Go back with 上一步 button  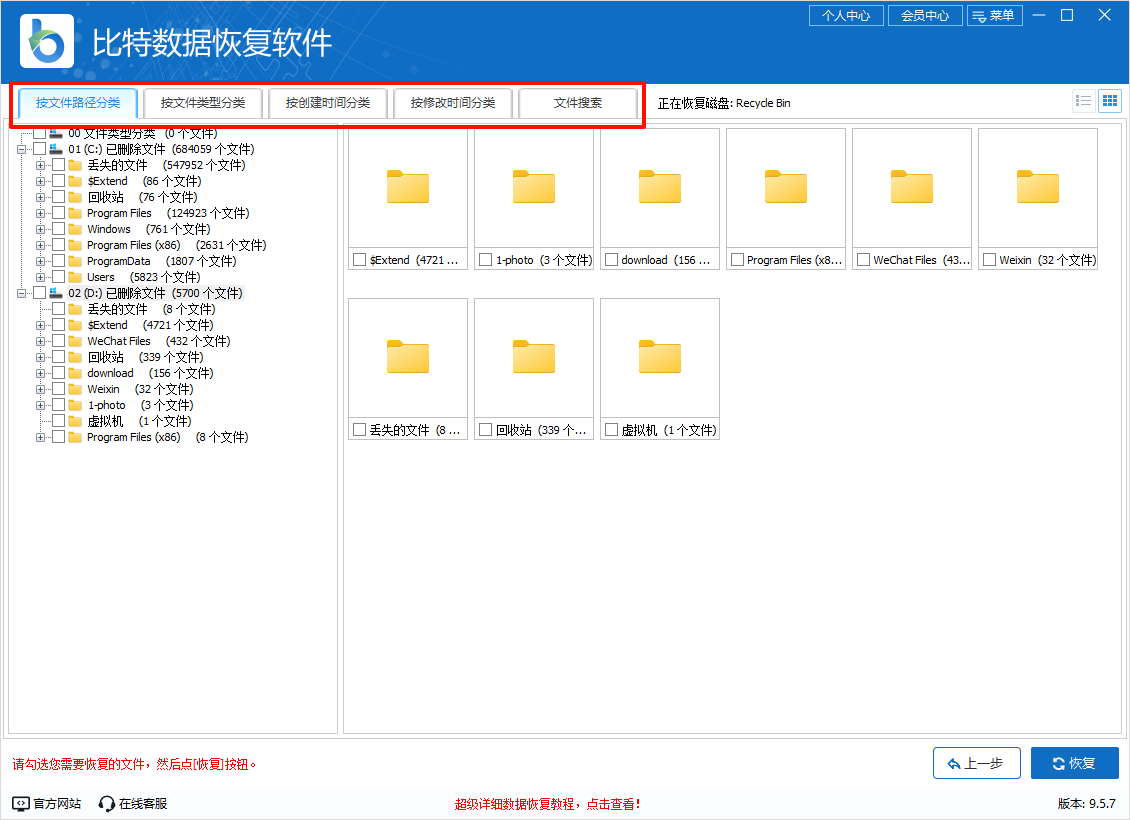tap(976, 763)
